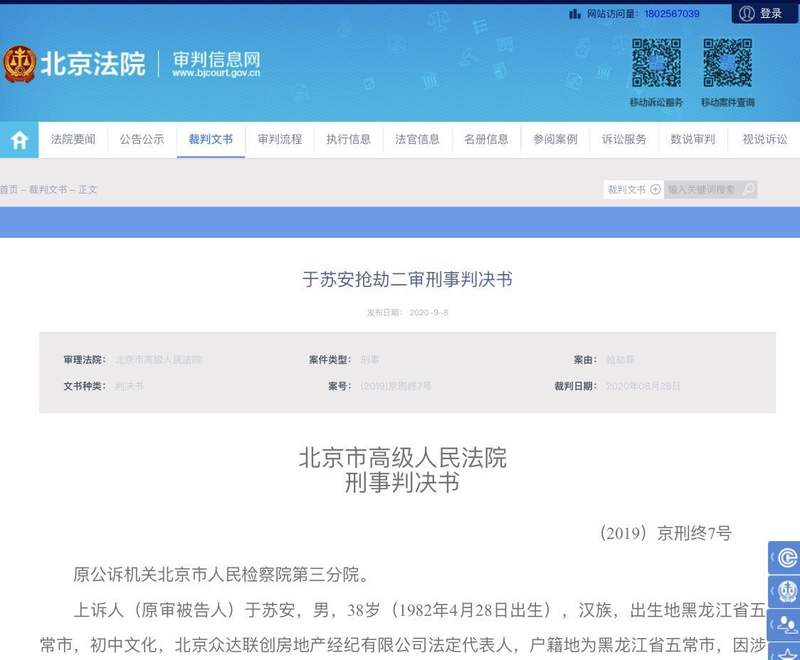The image size is (800, 660).
Task: Open the 法院要闻 navigation item
Action: [x=73, y=139]
